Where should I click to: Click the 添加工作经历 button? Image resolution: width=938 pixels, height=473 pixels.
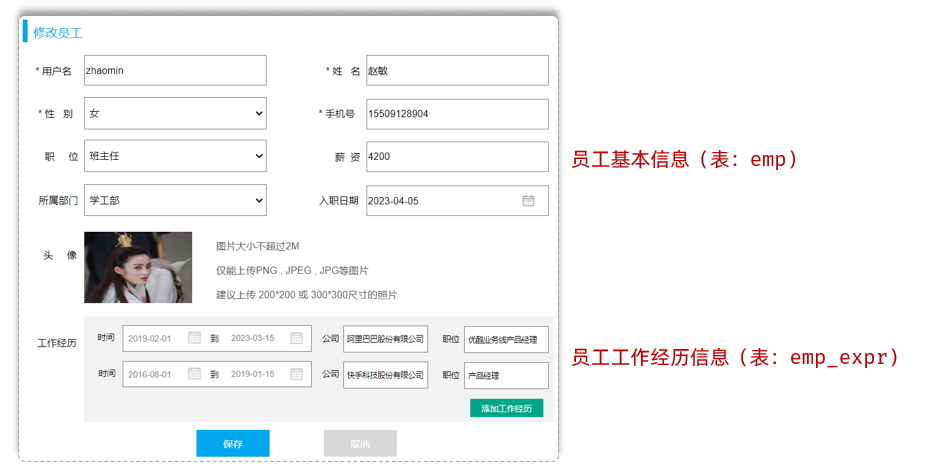pos(506,408)
